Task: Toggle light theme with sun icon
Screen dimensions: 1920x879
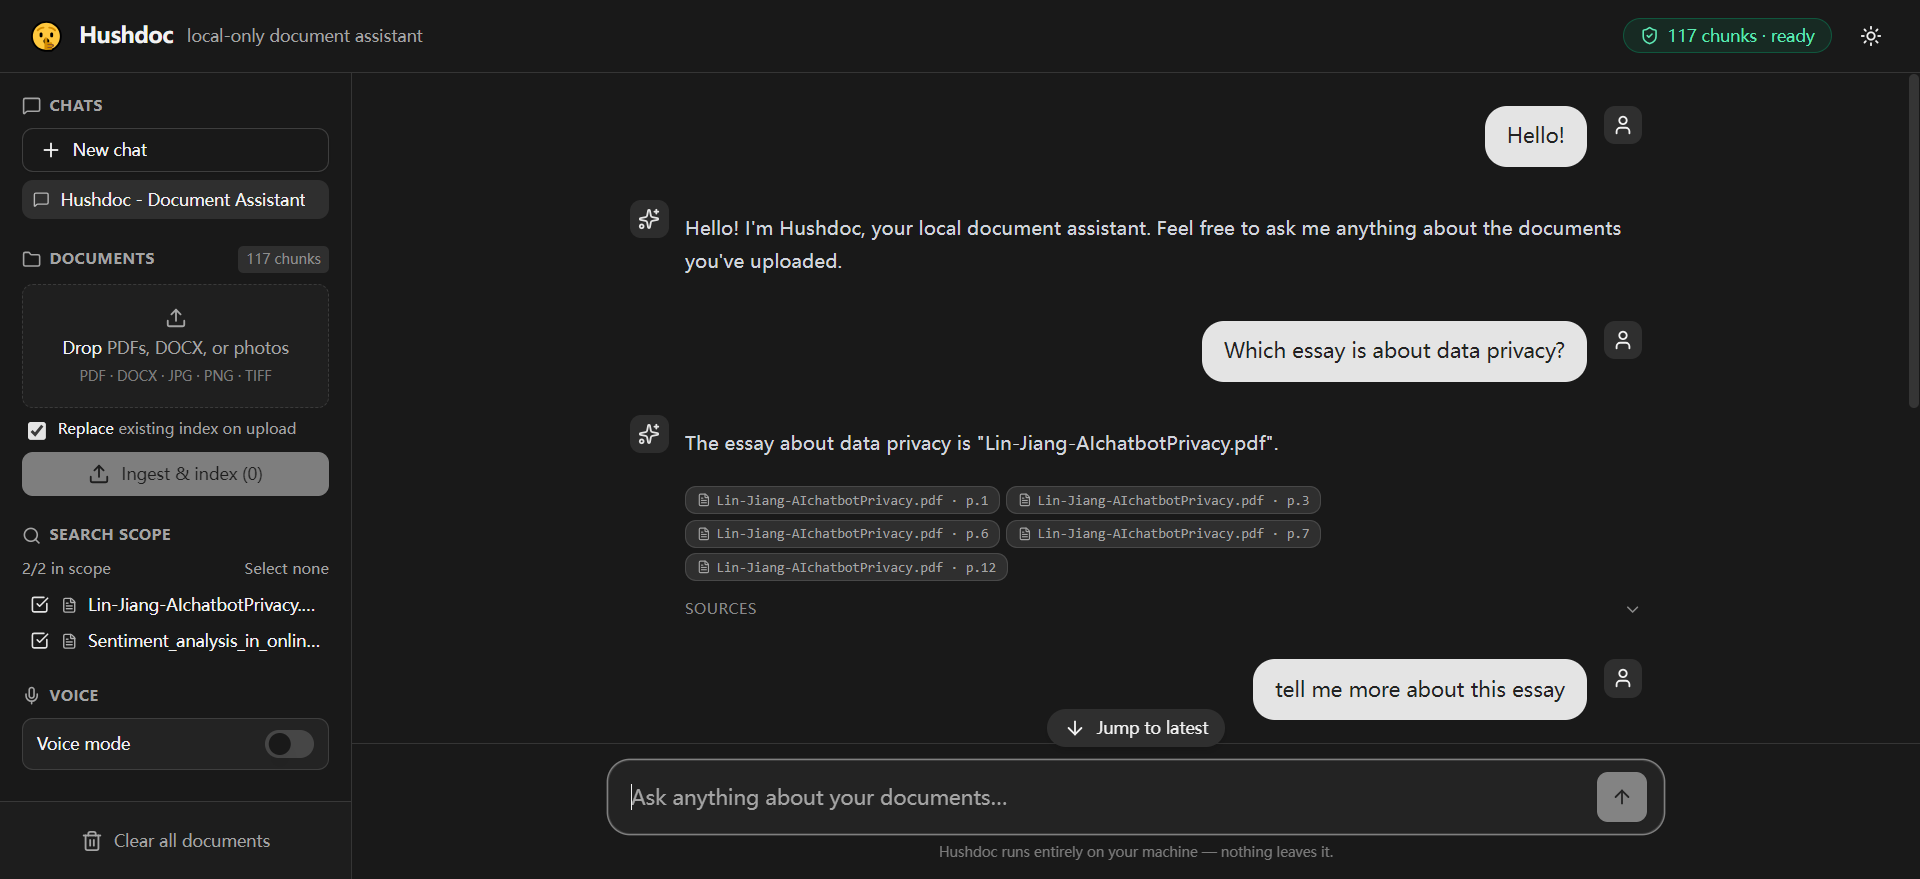Action: tap(1871, 36)
